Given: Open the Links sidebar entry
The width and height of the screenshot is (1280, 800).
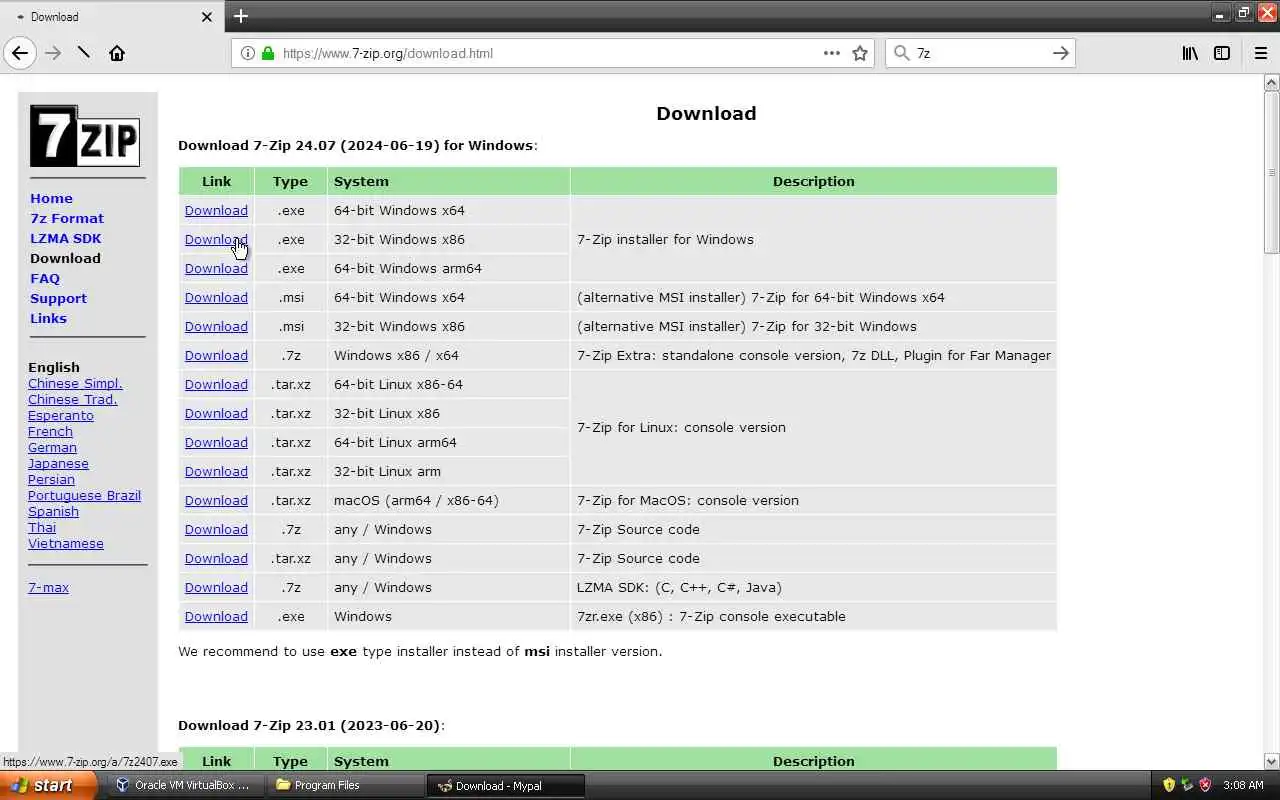Looking at the screenshot, I should pos(48,318).
